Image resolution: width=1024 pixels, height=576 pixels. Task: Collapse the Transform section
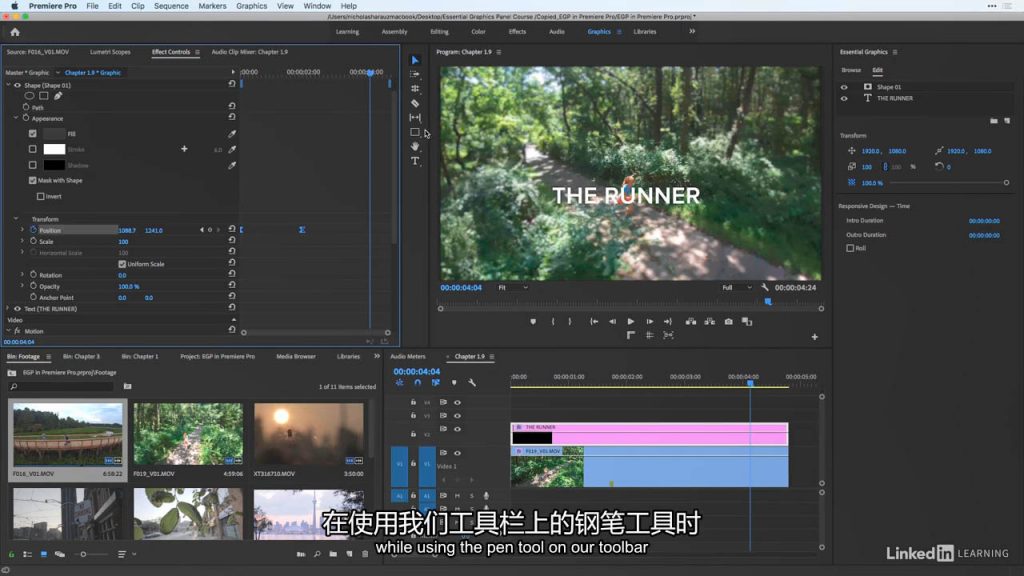16,219
